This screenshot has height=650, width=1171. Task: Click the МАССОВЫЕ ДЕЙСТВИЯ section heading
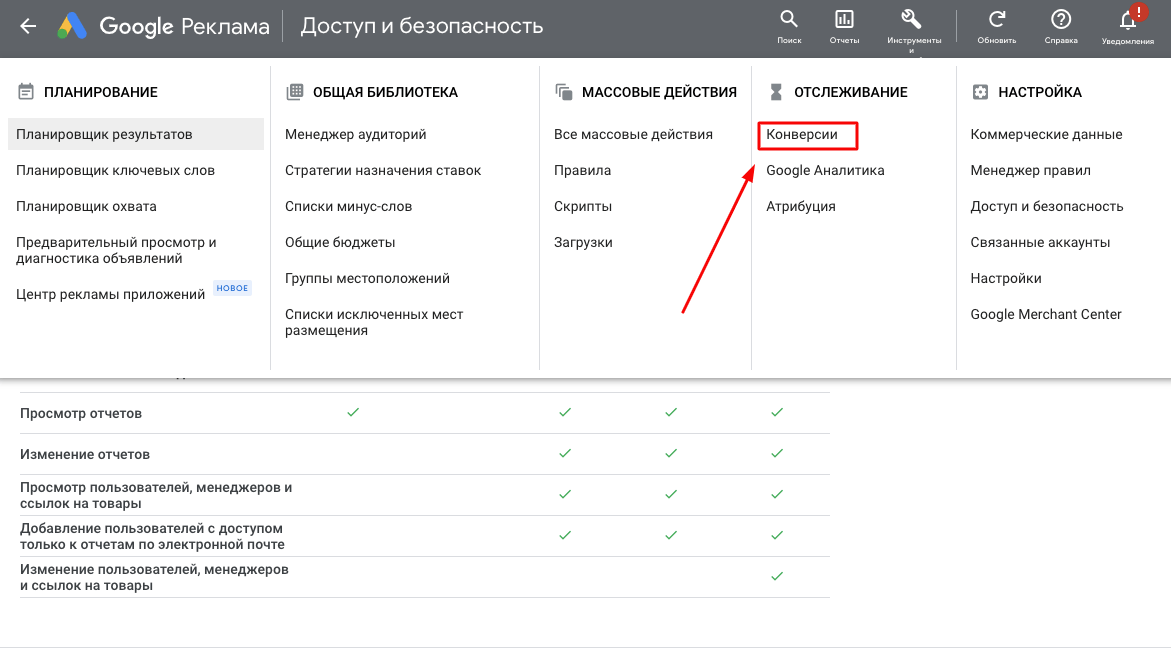[x=659, y=92]
